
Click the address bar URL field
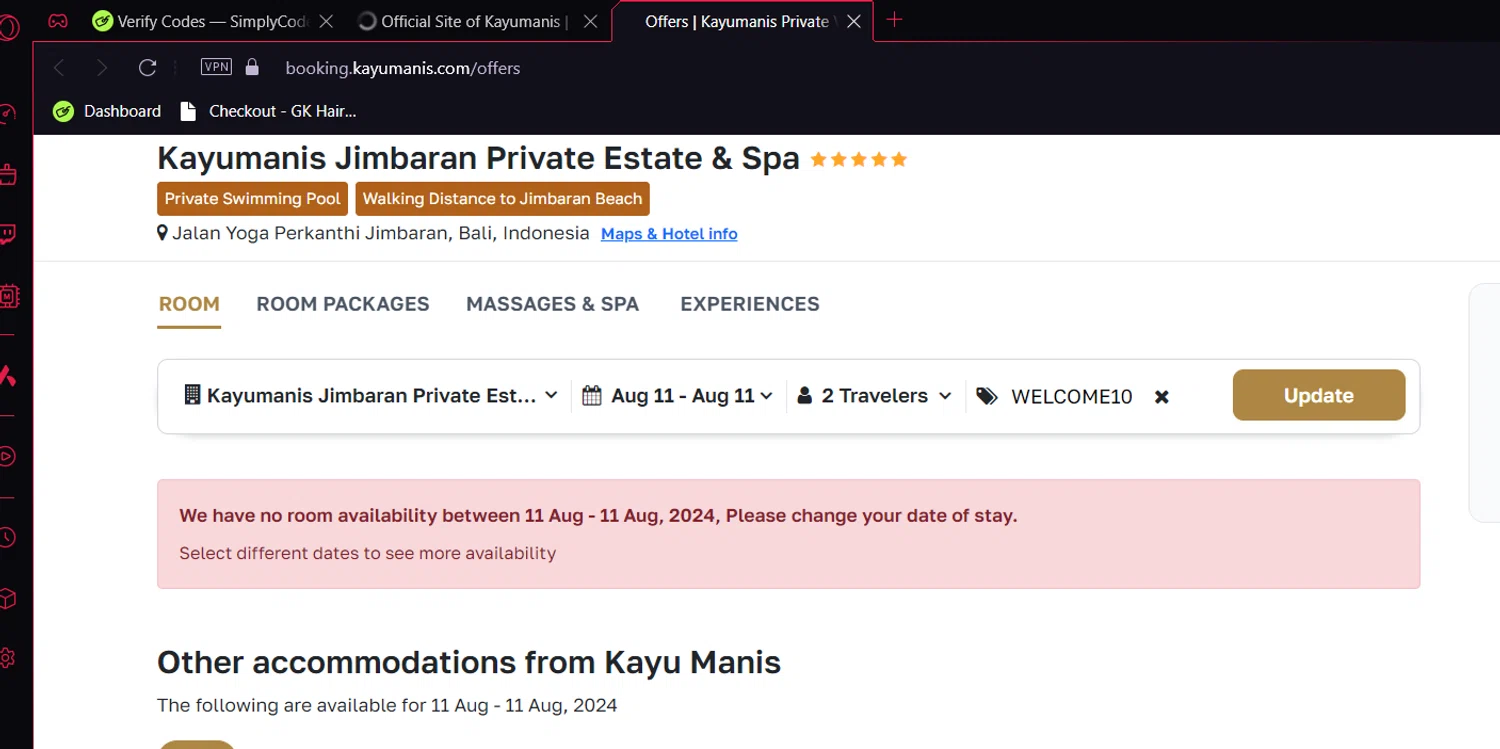[x=402, y=68]
